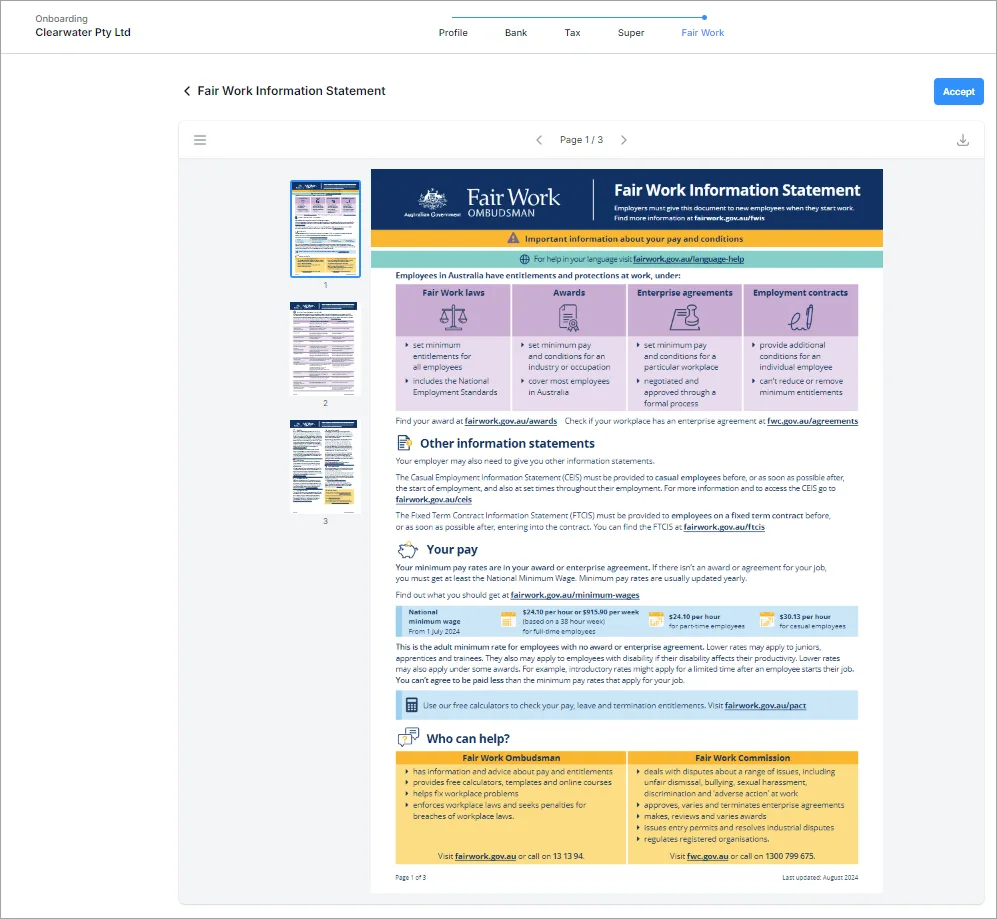
Task: Click the Other information statements heading
Action: [507, 443]
